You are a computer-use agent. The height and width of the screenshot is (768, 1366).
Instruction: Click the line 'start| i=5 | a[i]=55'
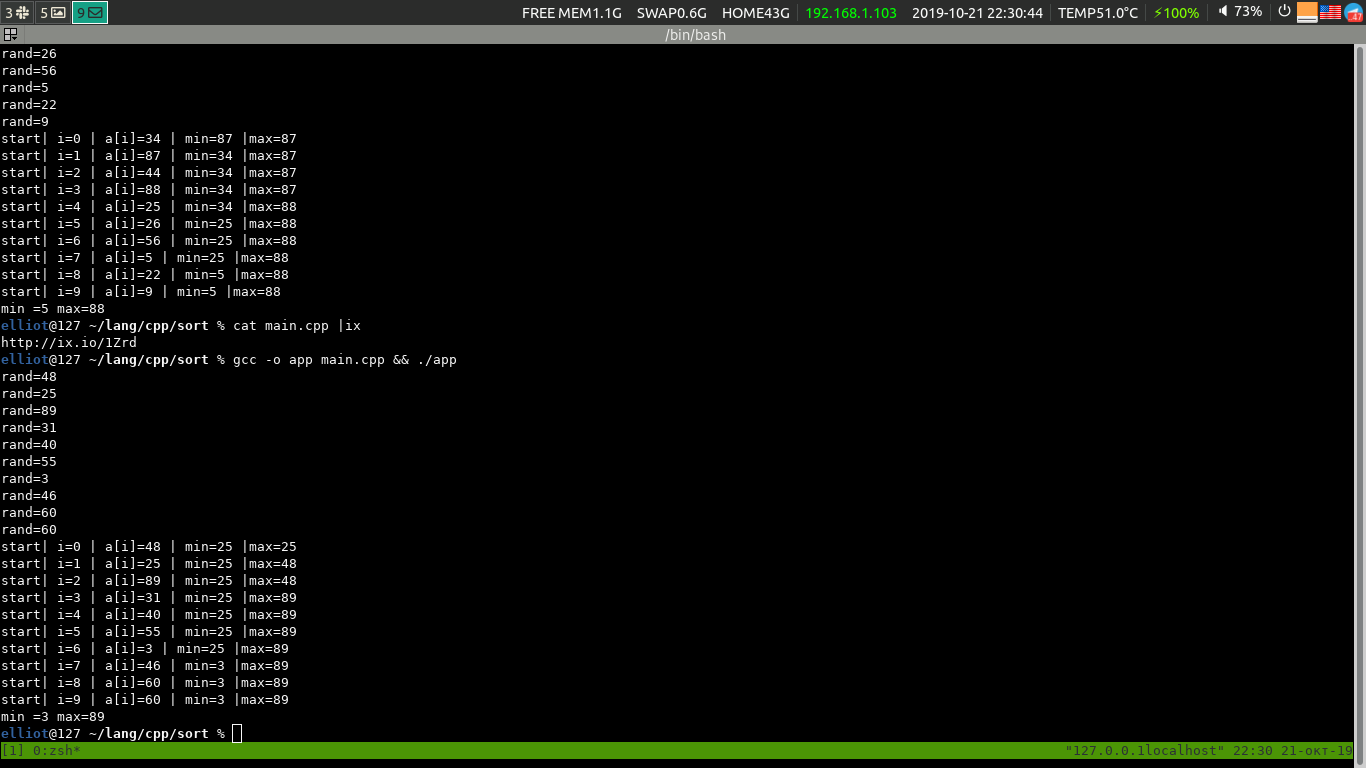pos(149,632)
